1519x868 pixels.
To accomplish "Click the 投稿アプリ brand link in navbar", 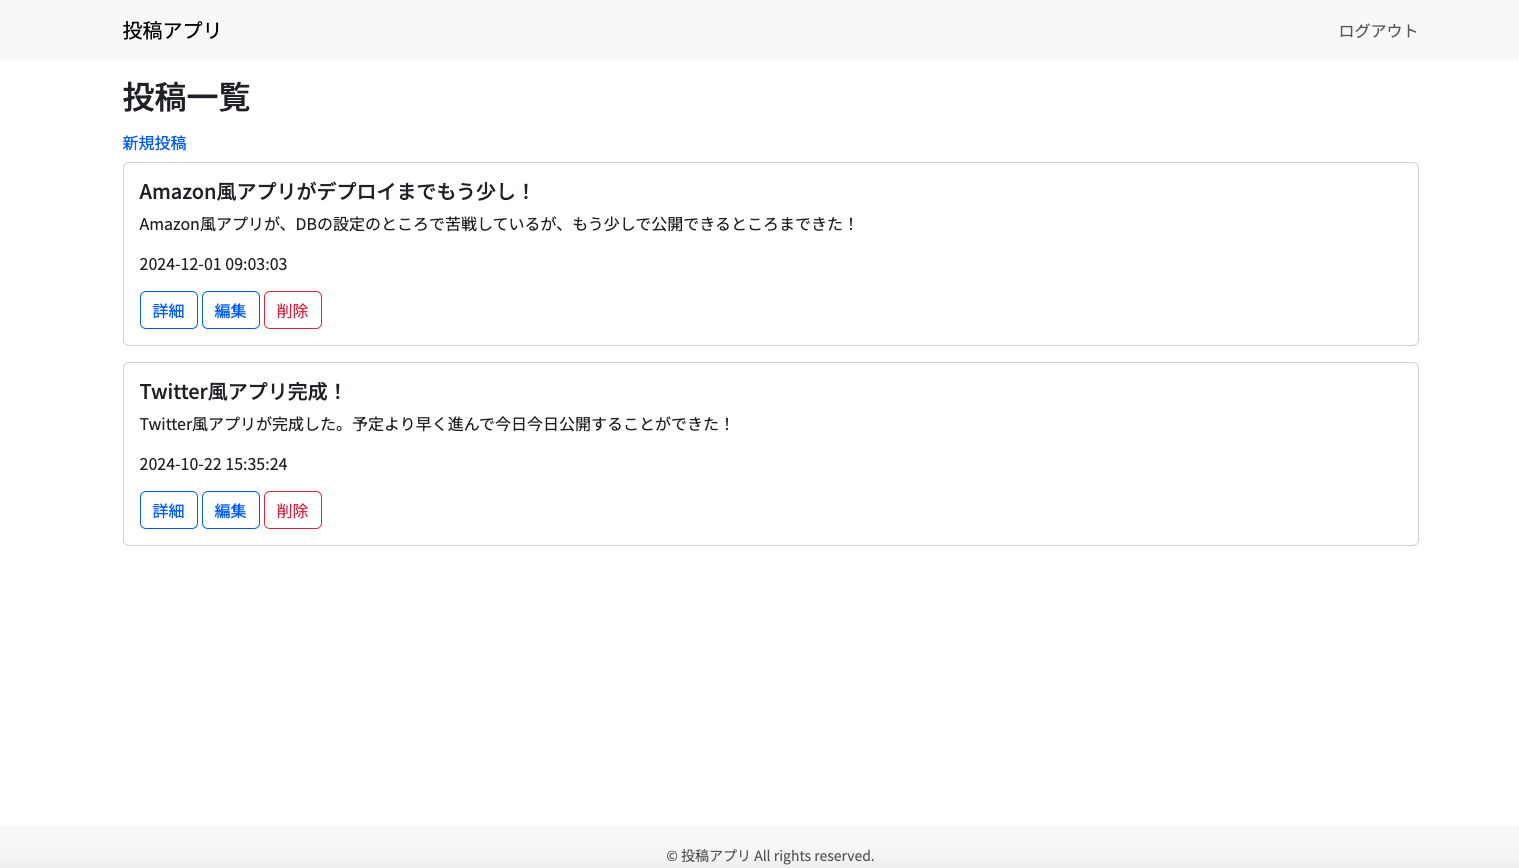I will click(171, 31).
